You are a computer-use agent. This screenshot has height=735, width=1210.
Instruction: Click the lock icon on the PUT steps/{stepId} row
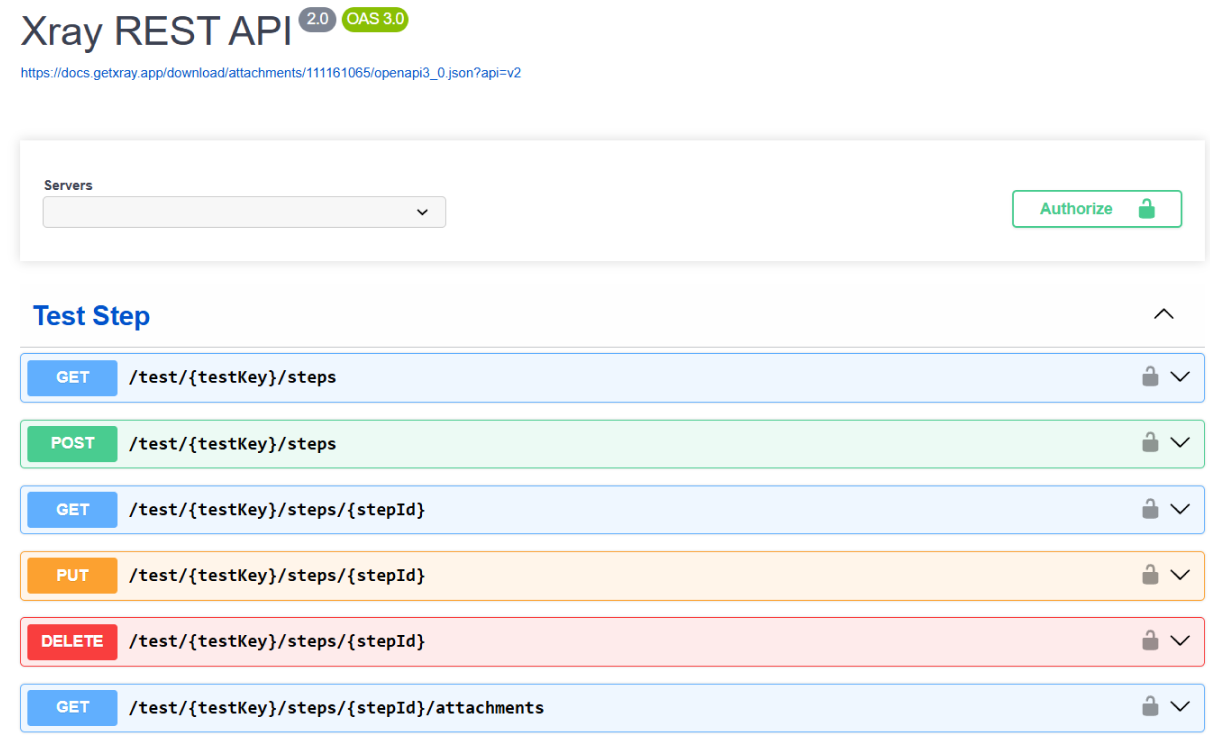click(1150, 575)
